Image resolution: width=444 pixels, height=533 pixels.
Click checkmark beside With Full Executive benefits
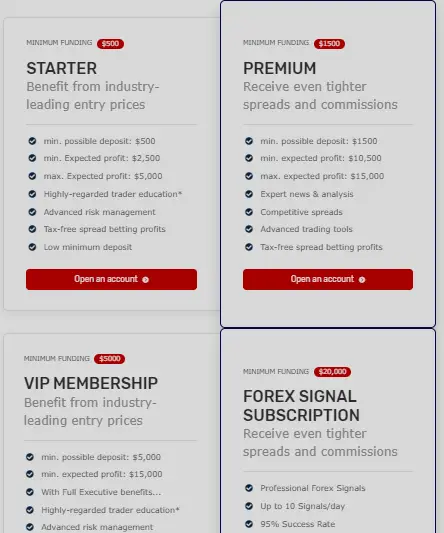pyautogui.click(x=30, y=492)
